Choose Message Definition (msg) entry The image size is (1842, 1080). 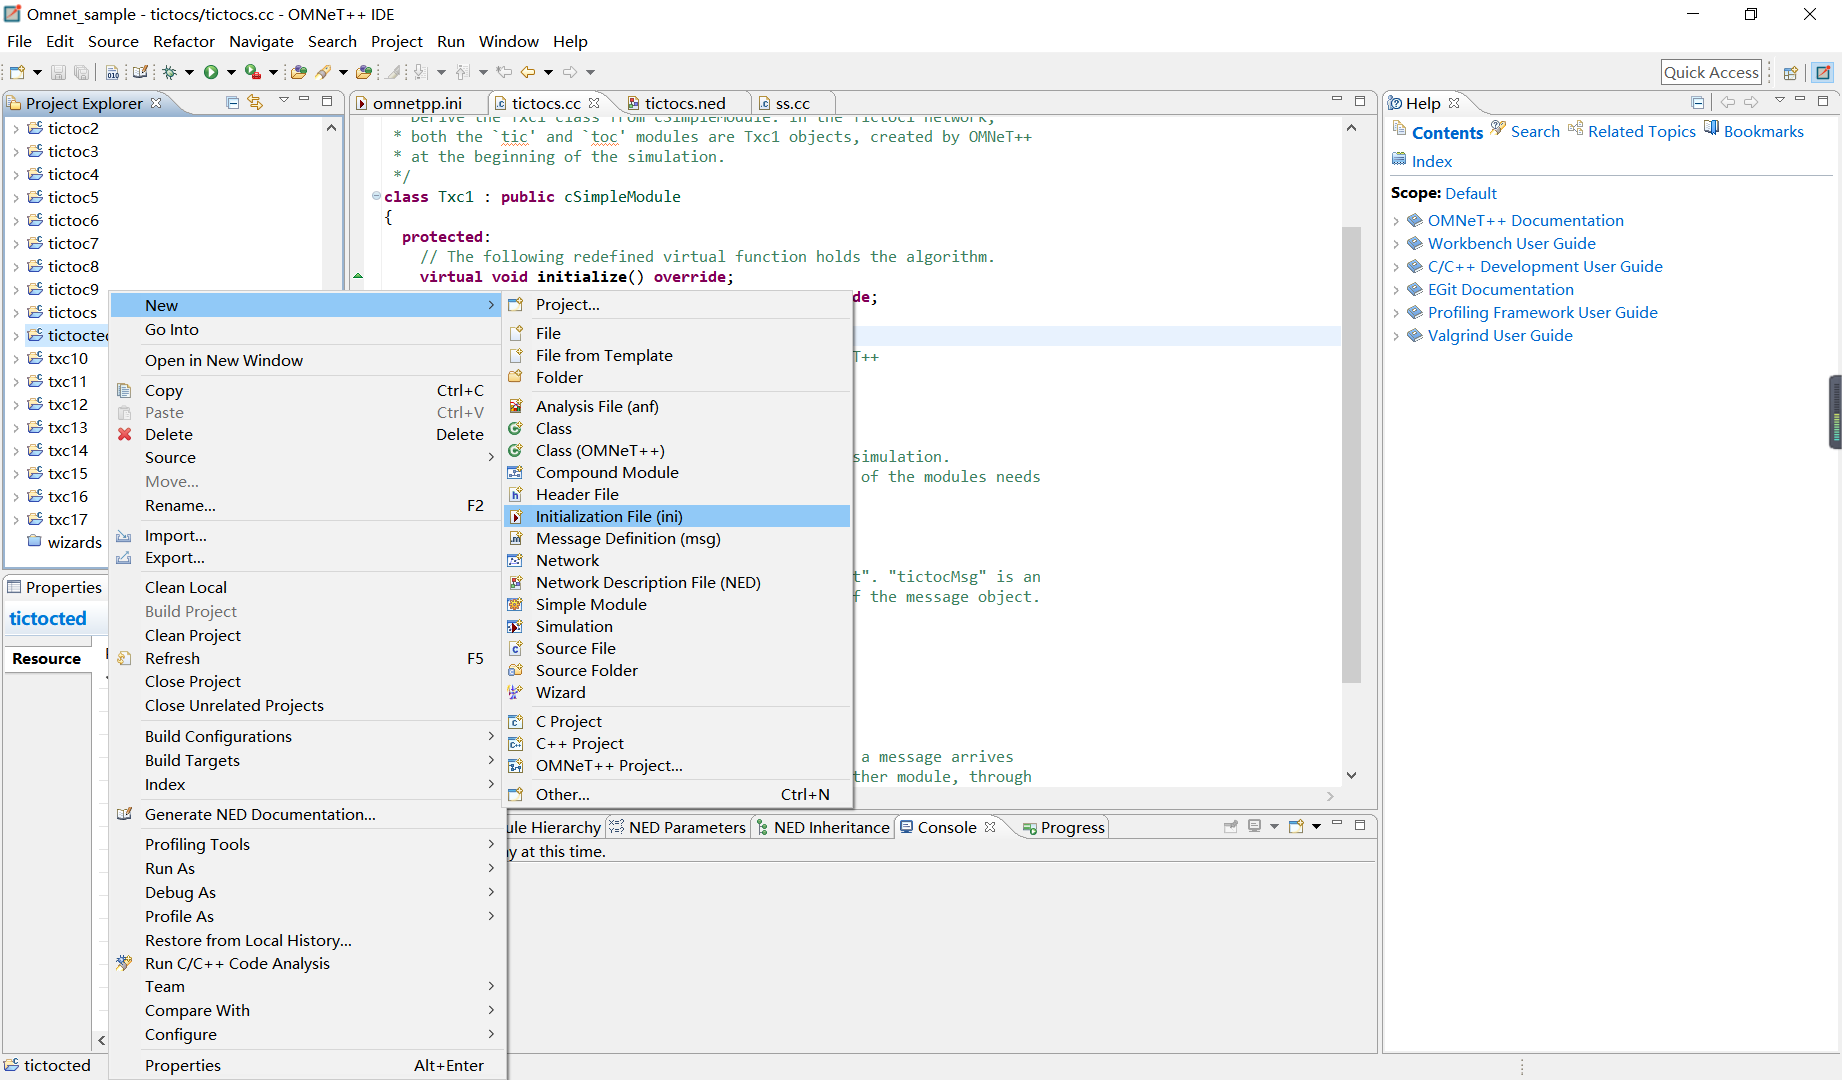(x=677, y=538)
